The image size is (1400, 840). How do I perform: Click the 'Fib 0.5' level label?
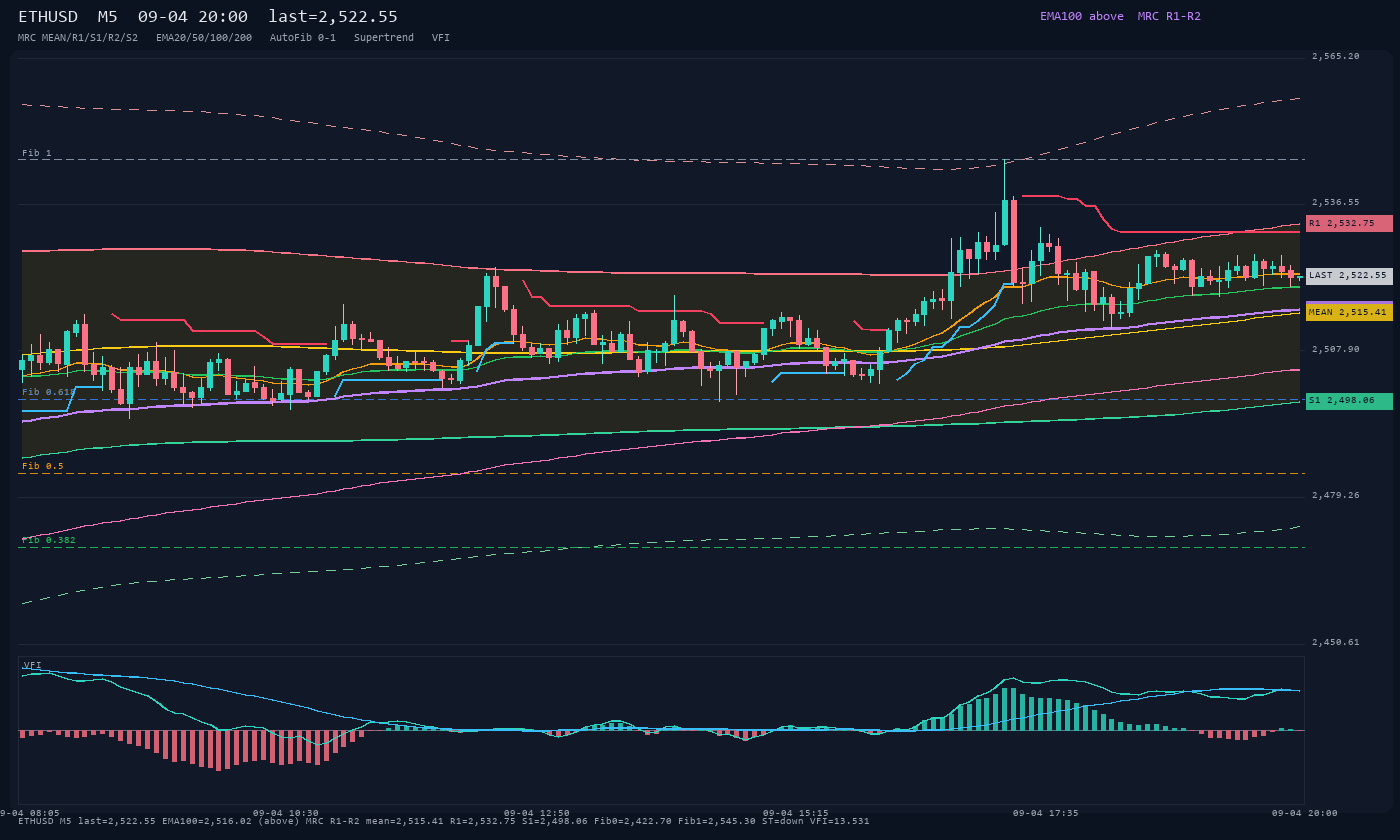[43, 467]
